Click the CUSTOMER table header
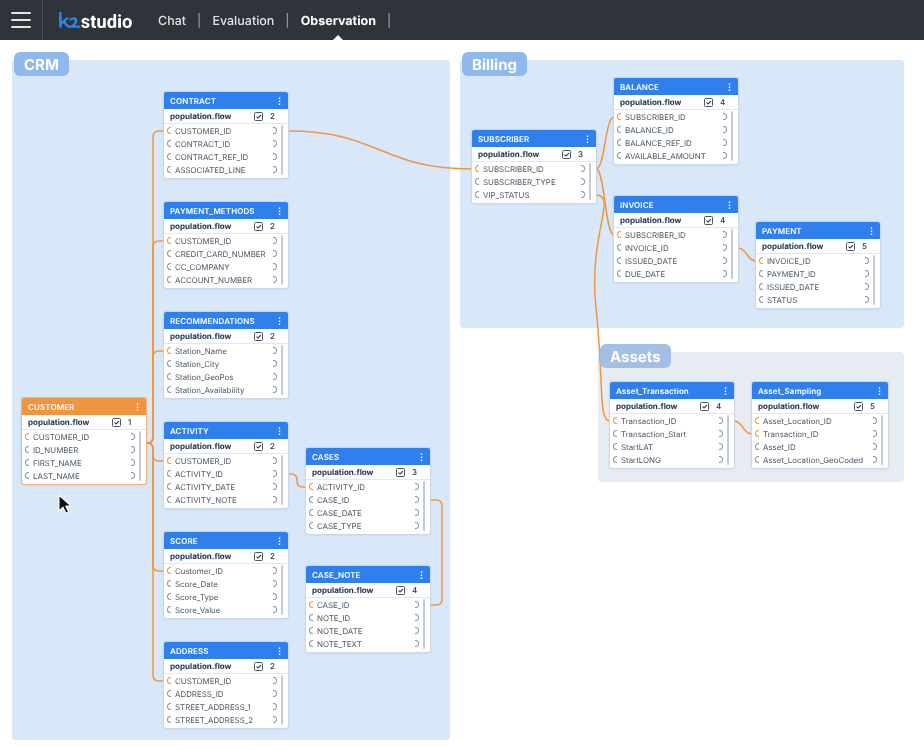The image size is (924, 750). point(84,407)
